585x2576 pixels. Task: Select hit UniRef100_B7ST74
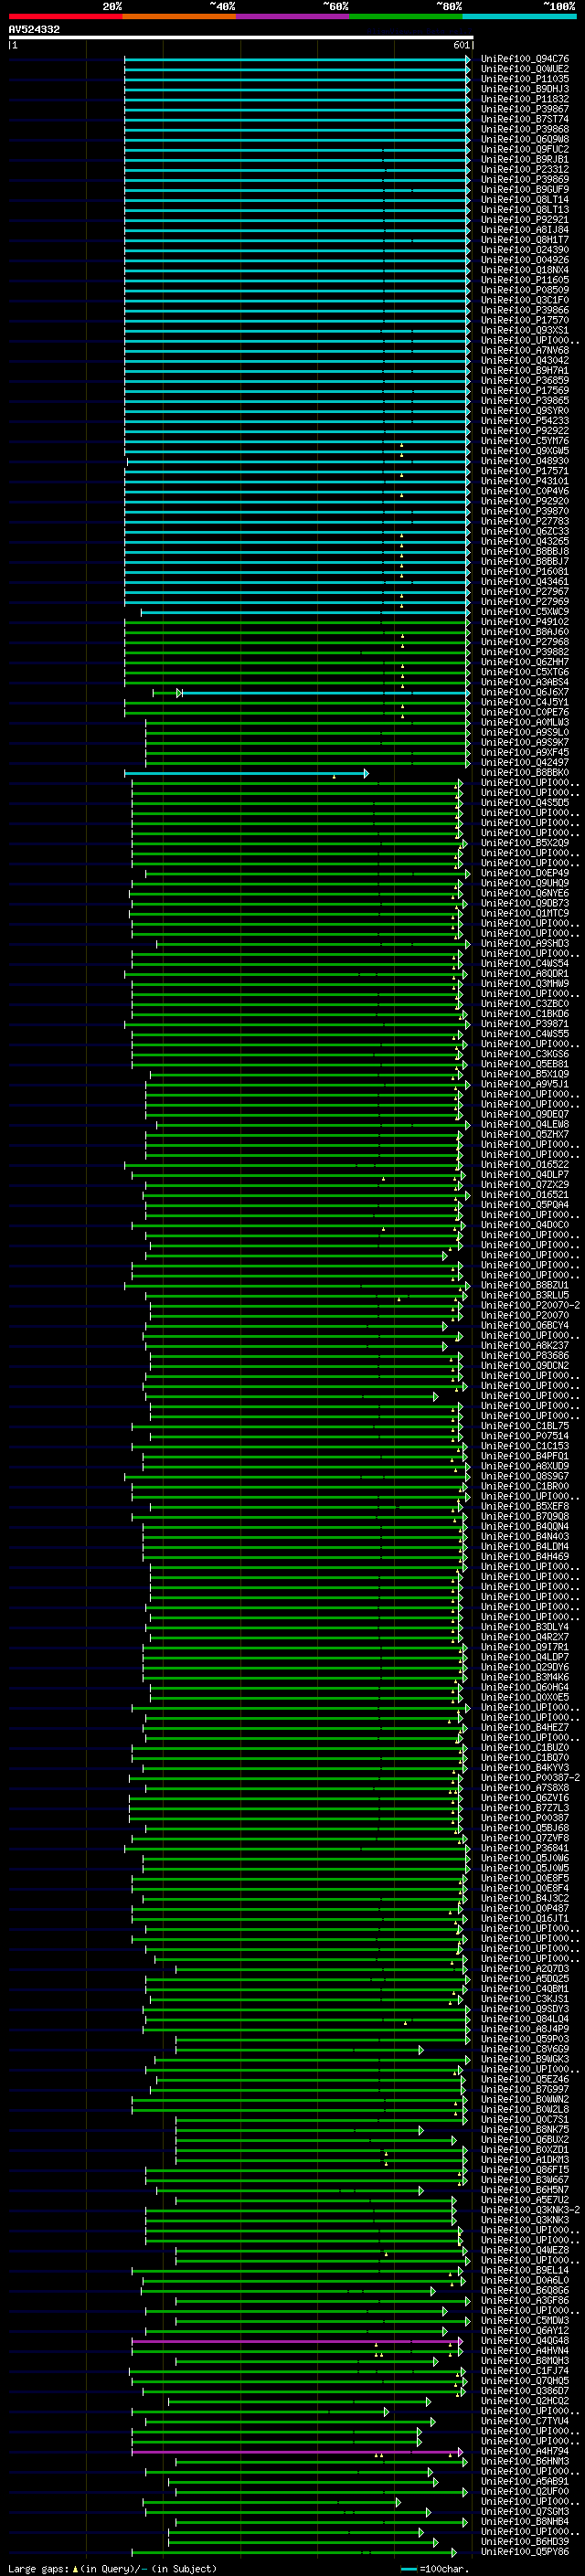pyautogui.click(x=525, y=119)
